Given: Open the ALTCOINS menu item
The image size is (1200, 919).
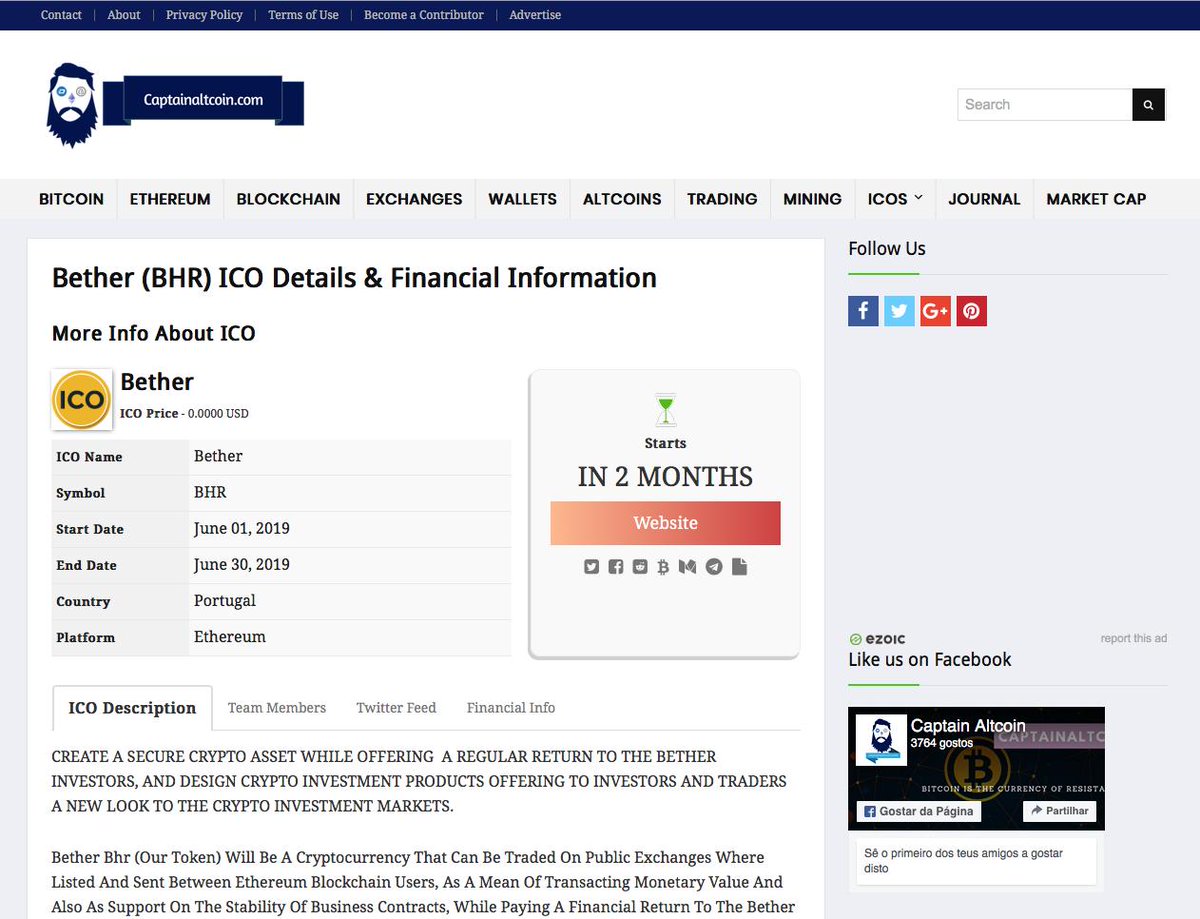Looking at the screenshot, I should pos(622,199).
